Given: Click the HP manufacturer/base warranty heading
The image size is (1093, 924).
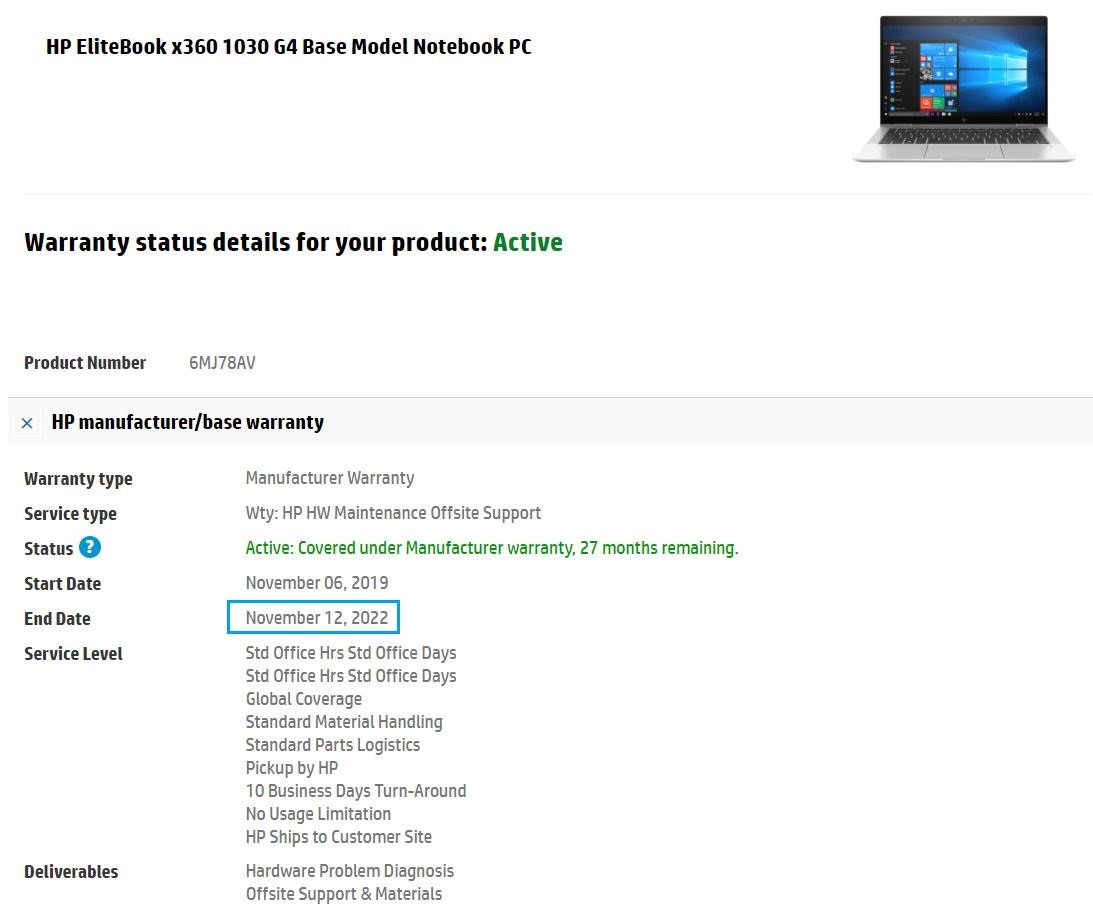Looking at the screenshot, I should point(188,422).
